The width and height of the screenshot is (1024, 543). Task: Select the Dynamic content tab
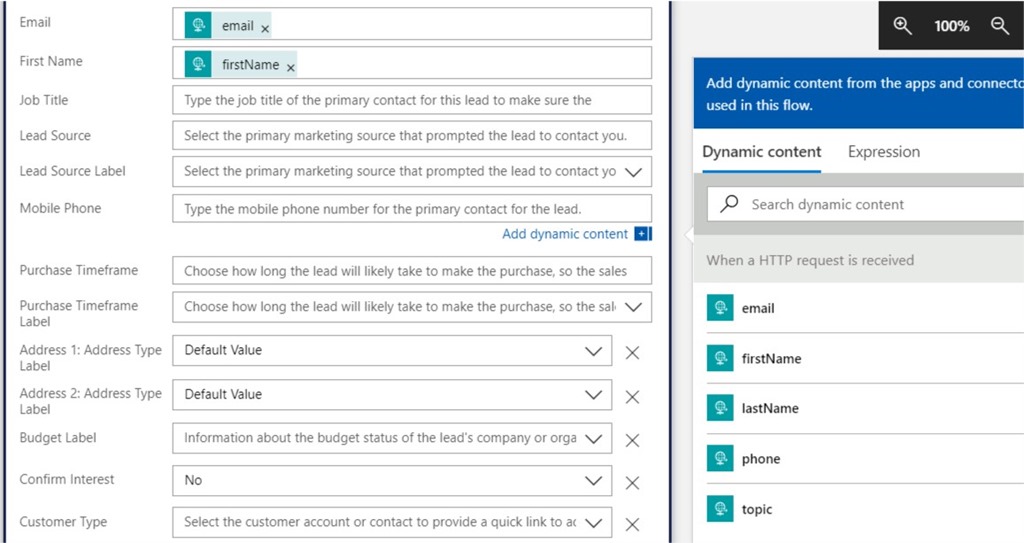pyautogui.click(x=761, y=152)
